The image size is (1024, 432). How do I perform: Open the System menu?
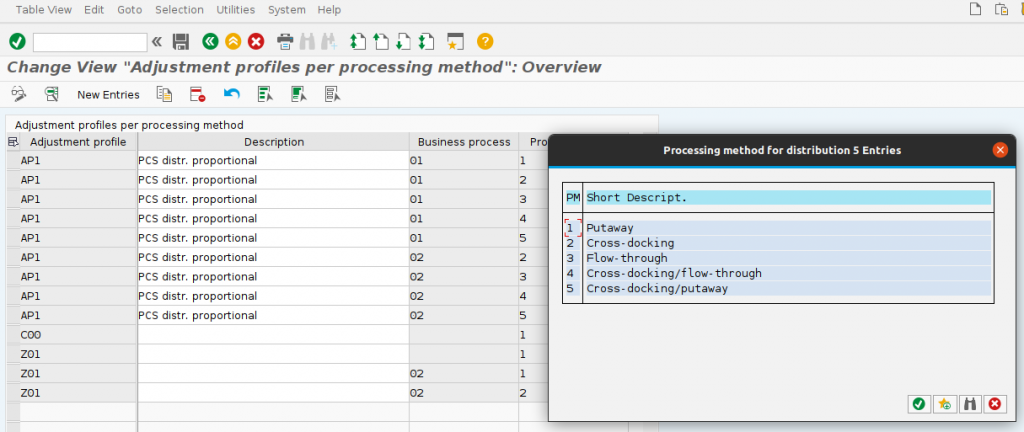(286, 10)
